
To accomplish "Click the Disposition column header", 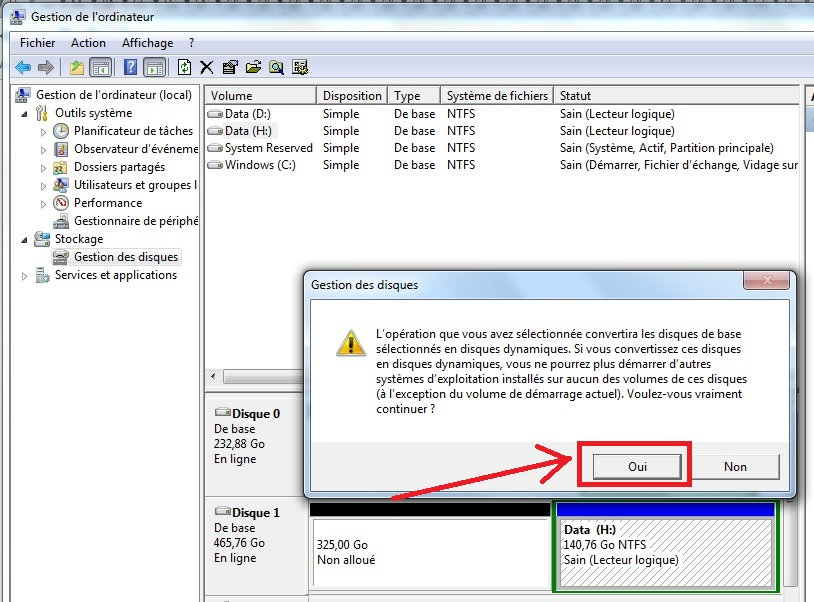I will [x=352, y=96].
